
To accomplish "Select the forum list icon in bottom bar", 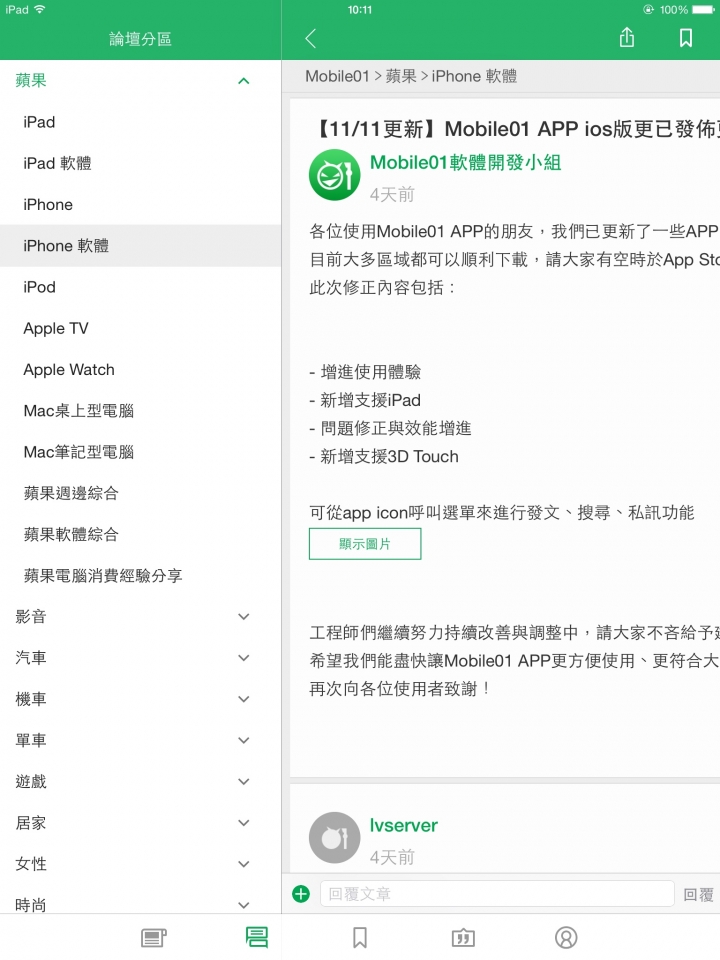I will [257, 937].
